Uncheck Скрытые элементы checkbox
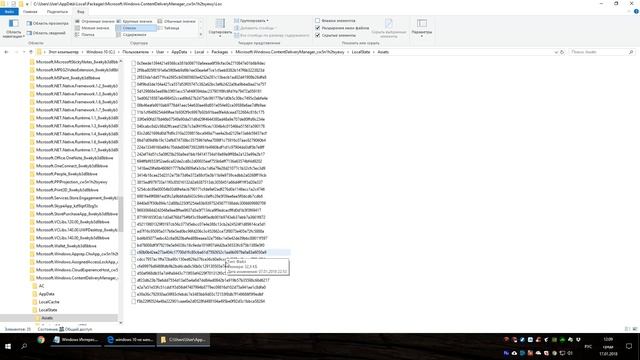The width and height of the screenshot is (640, 360). (x=317, y=36)
